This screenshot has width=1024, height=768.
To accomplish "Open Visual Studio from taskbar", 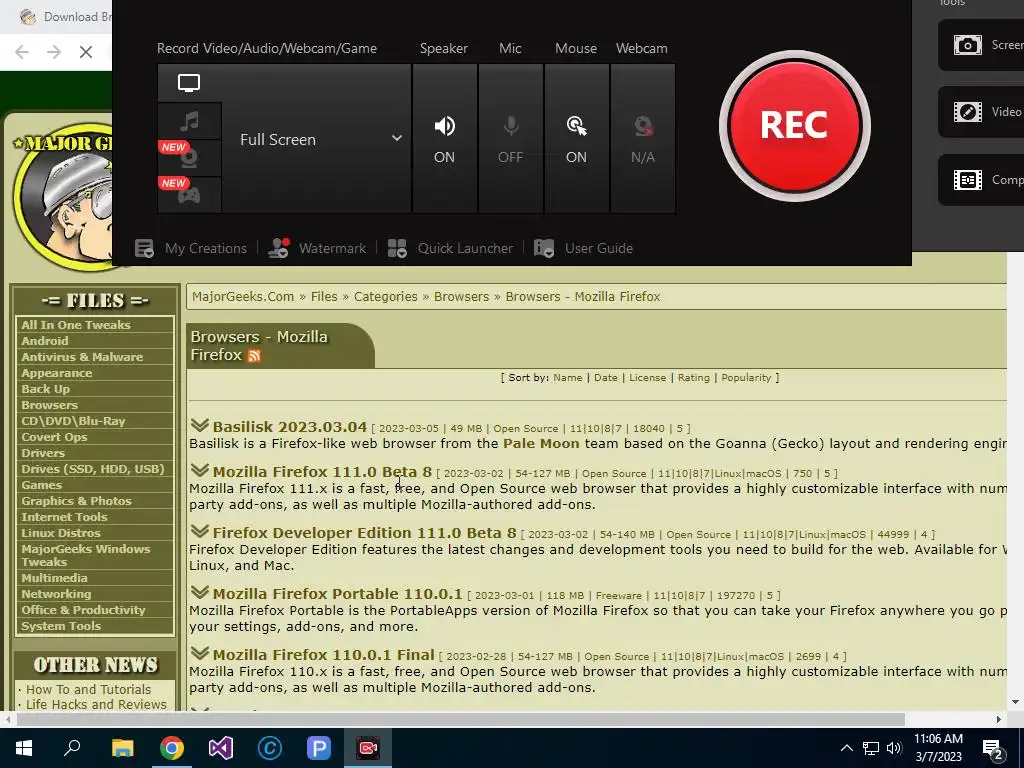I will tap(221, 748).
